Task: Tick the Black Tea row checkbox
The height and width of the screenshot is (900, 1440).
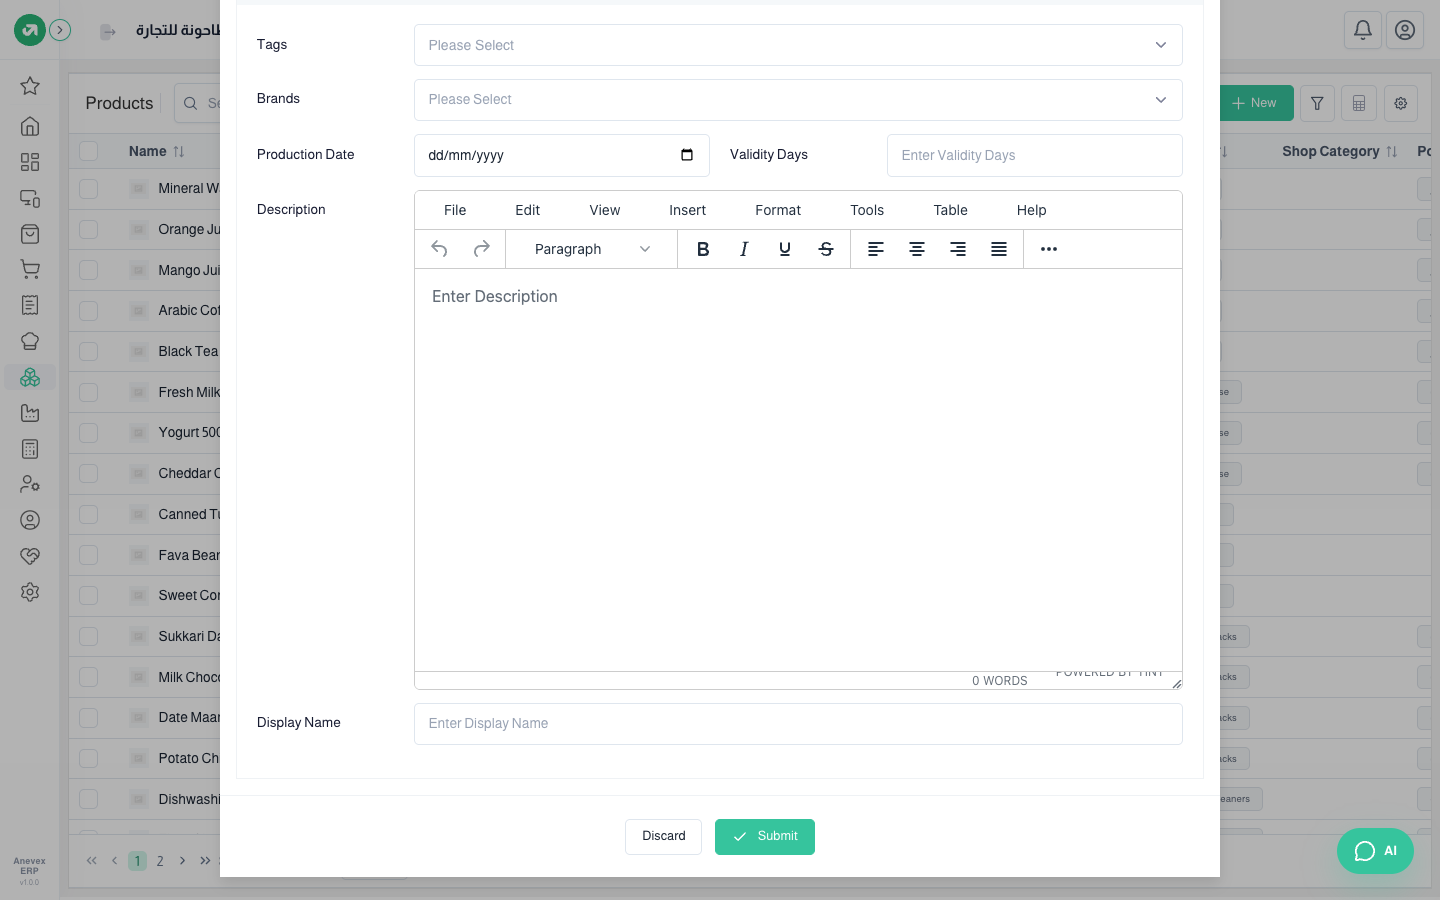Action: point(89,351)
